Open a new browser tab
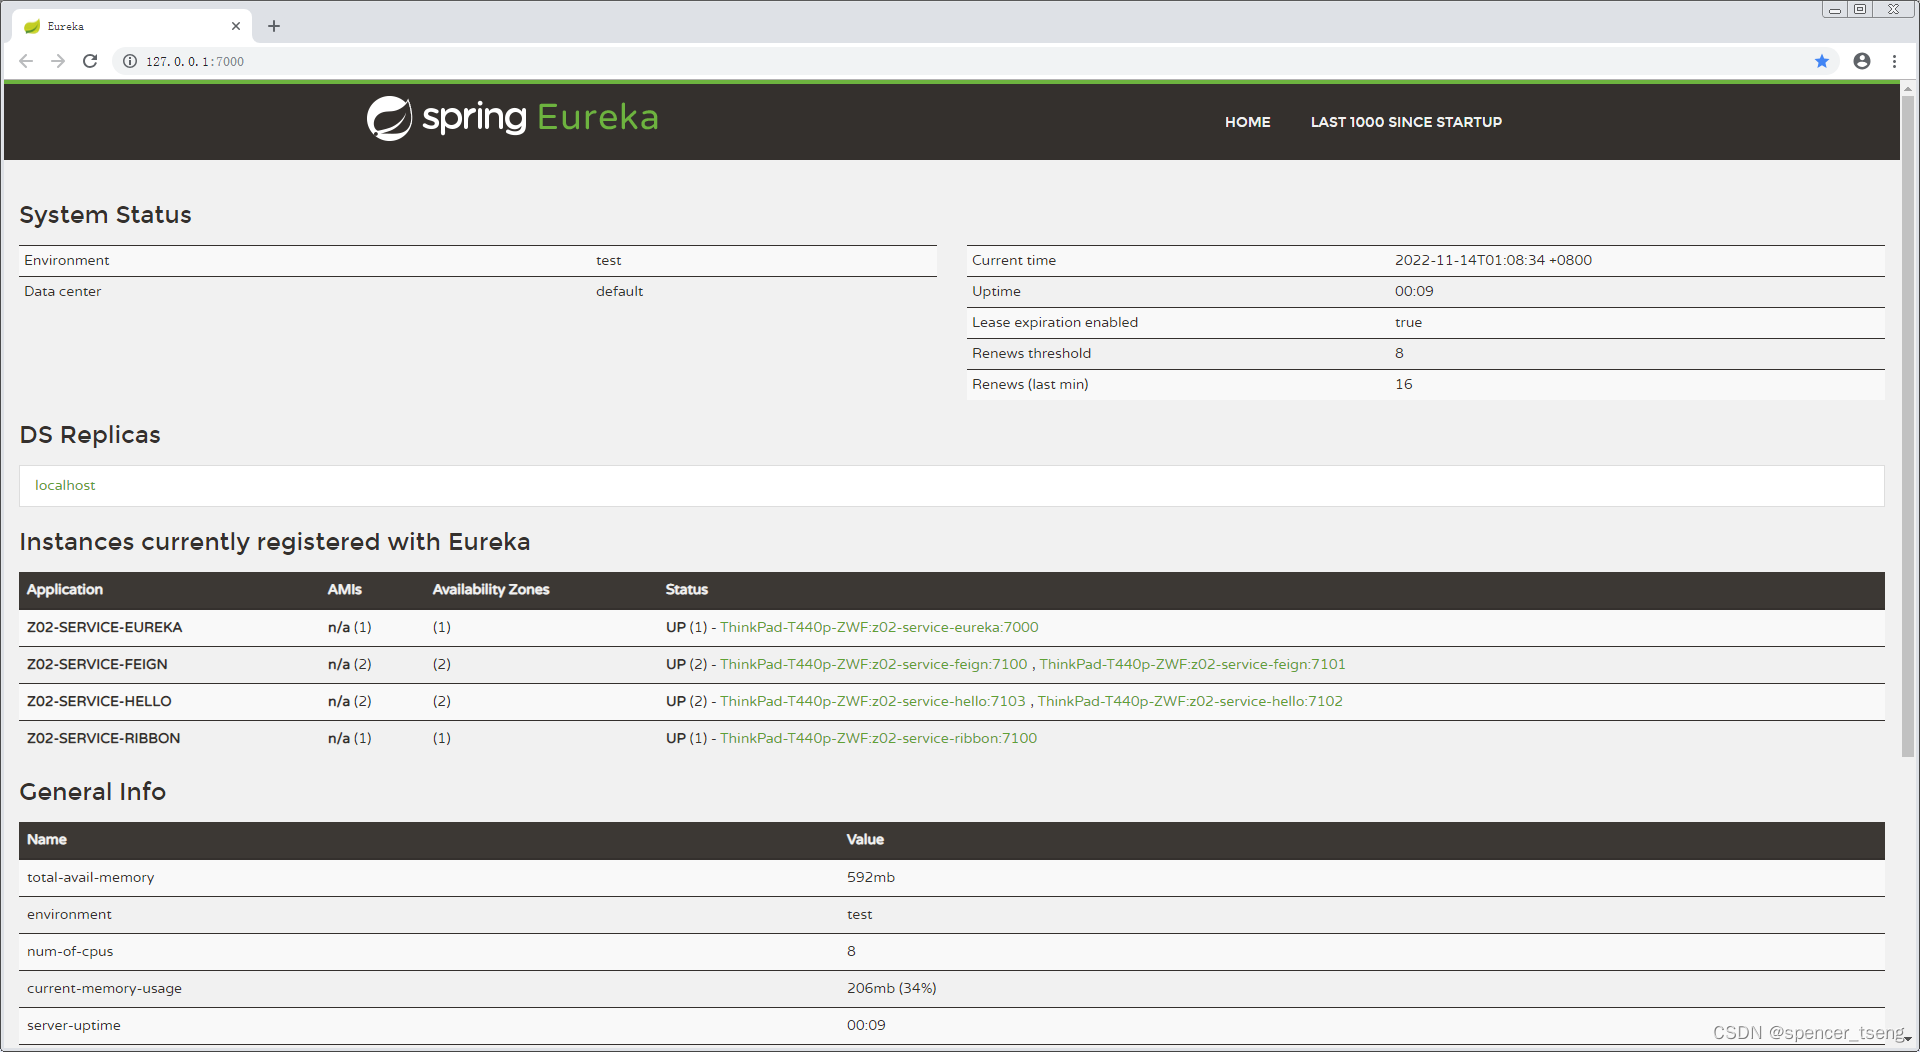 pyautogui.click(x=274, y=26)
